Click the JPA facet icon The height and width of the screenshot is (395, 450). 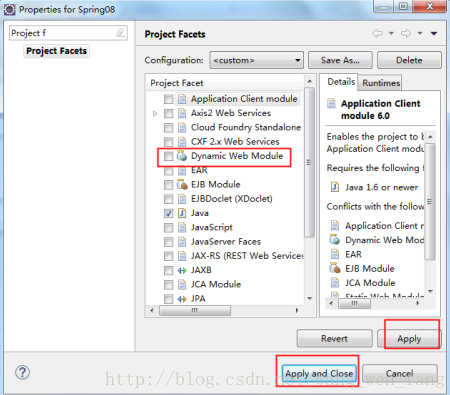coord(182,299)
